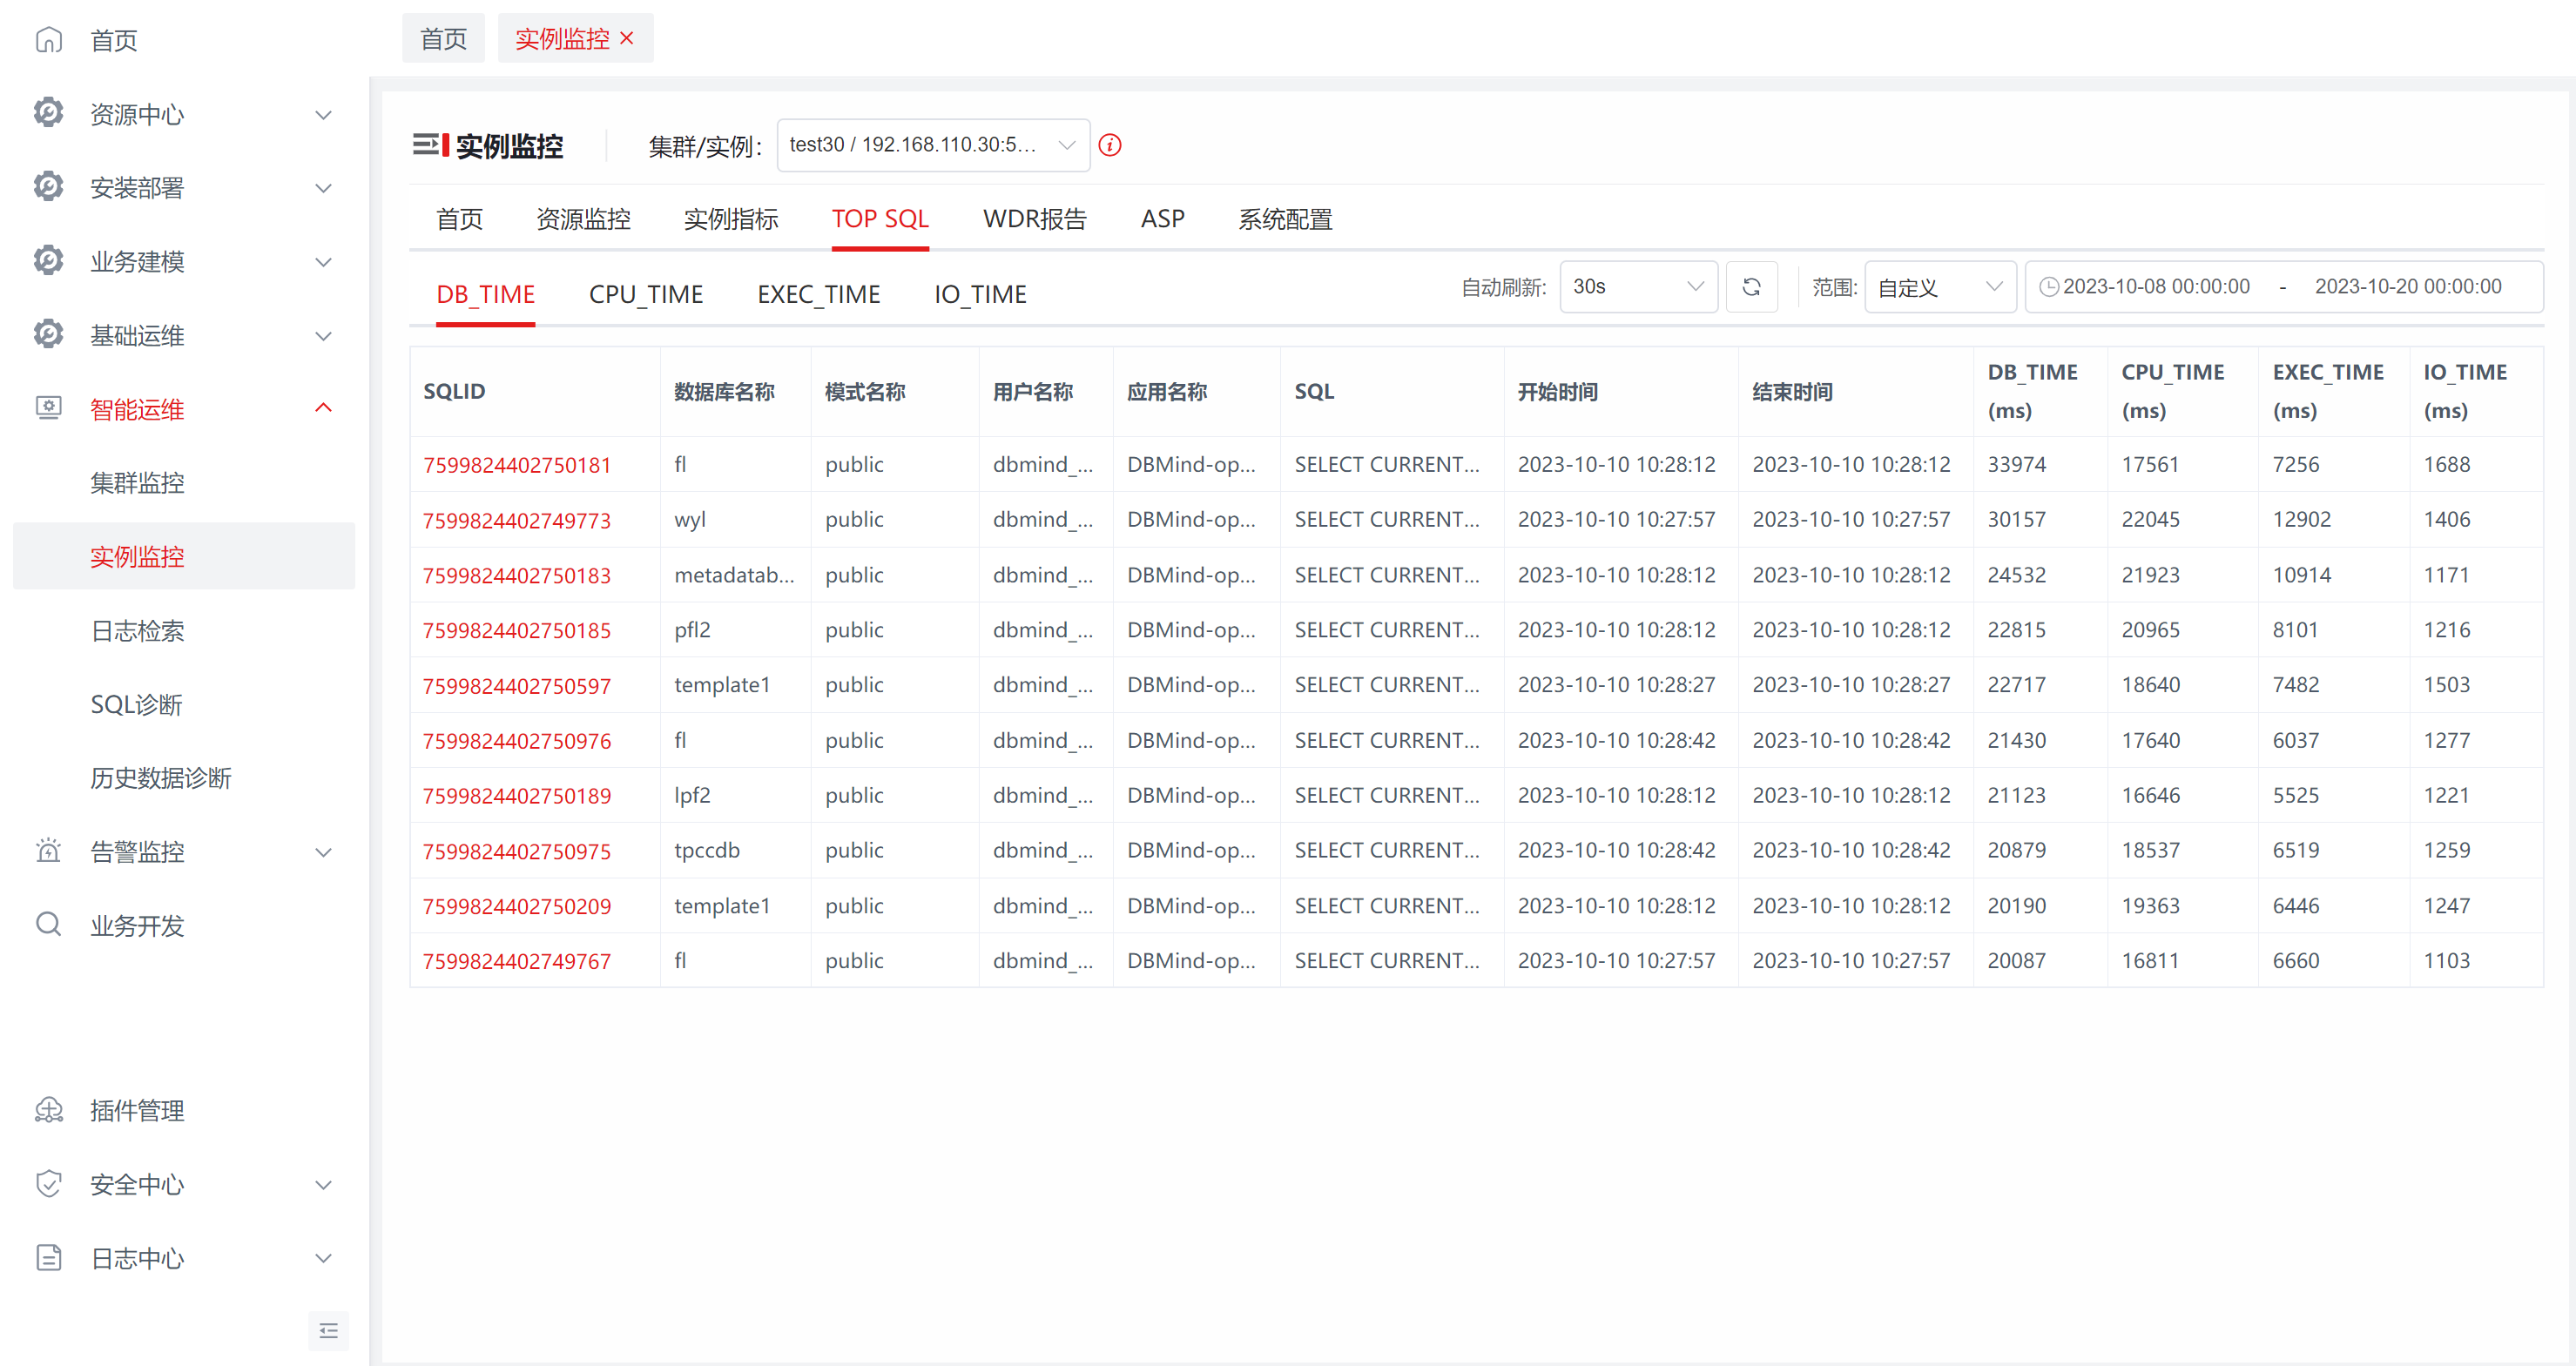Image resolution: width=2576 pixels, height=1366 pixels.
Task: Open SQLID link 7599824402750597
Action: coord(516,686)
